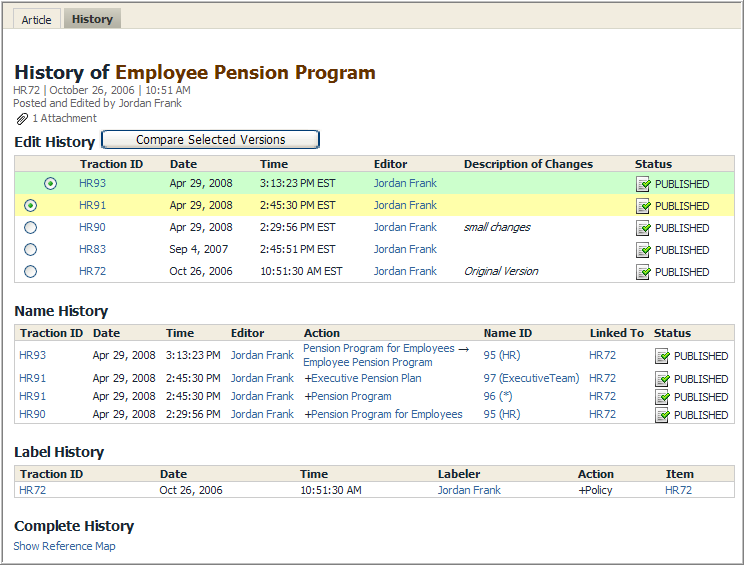Open the Show Reference Map link
744x565 pixels.
[64, 546]
